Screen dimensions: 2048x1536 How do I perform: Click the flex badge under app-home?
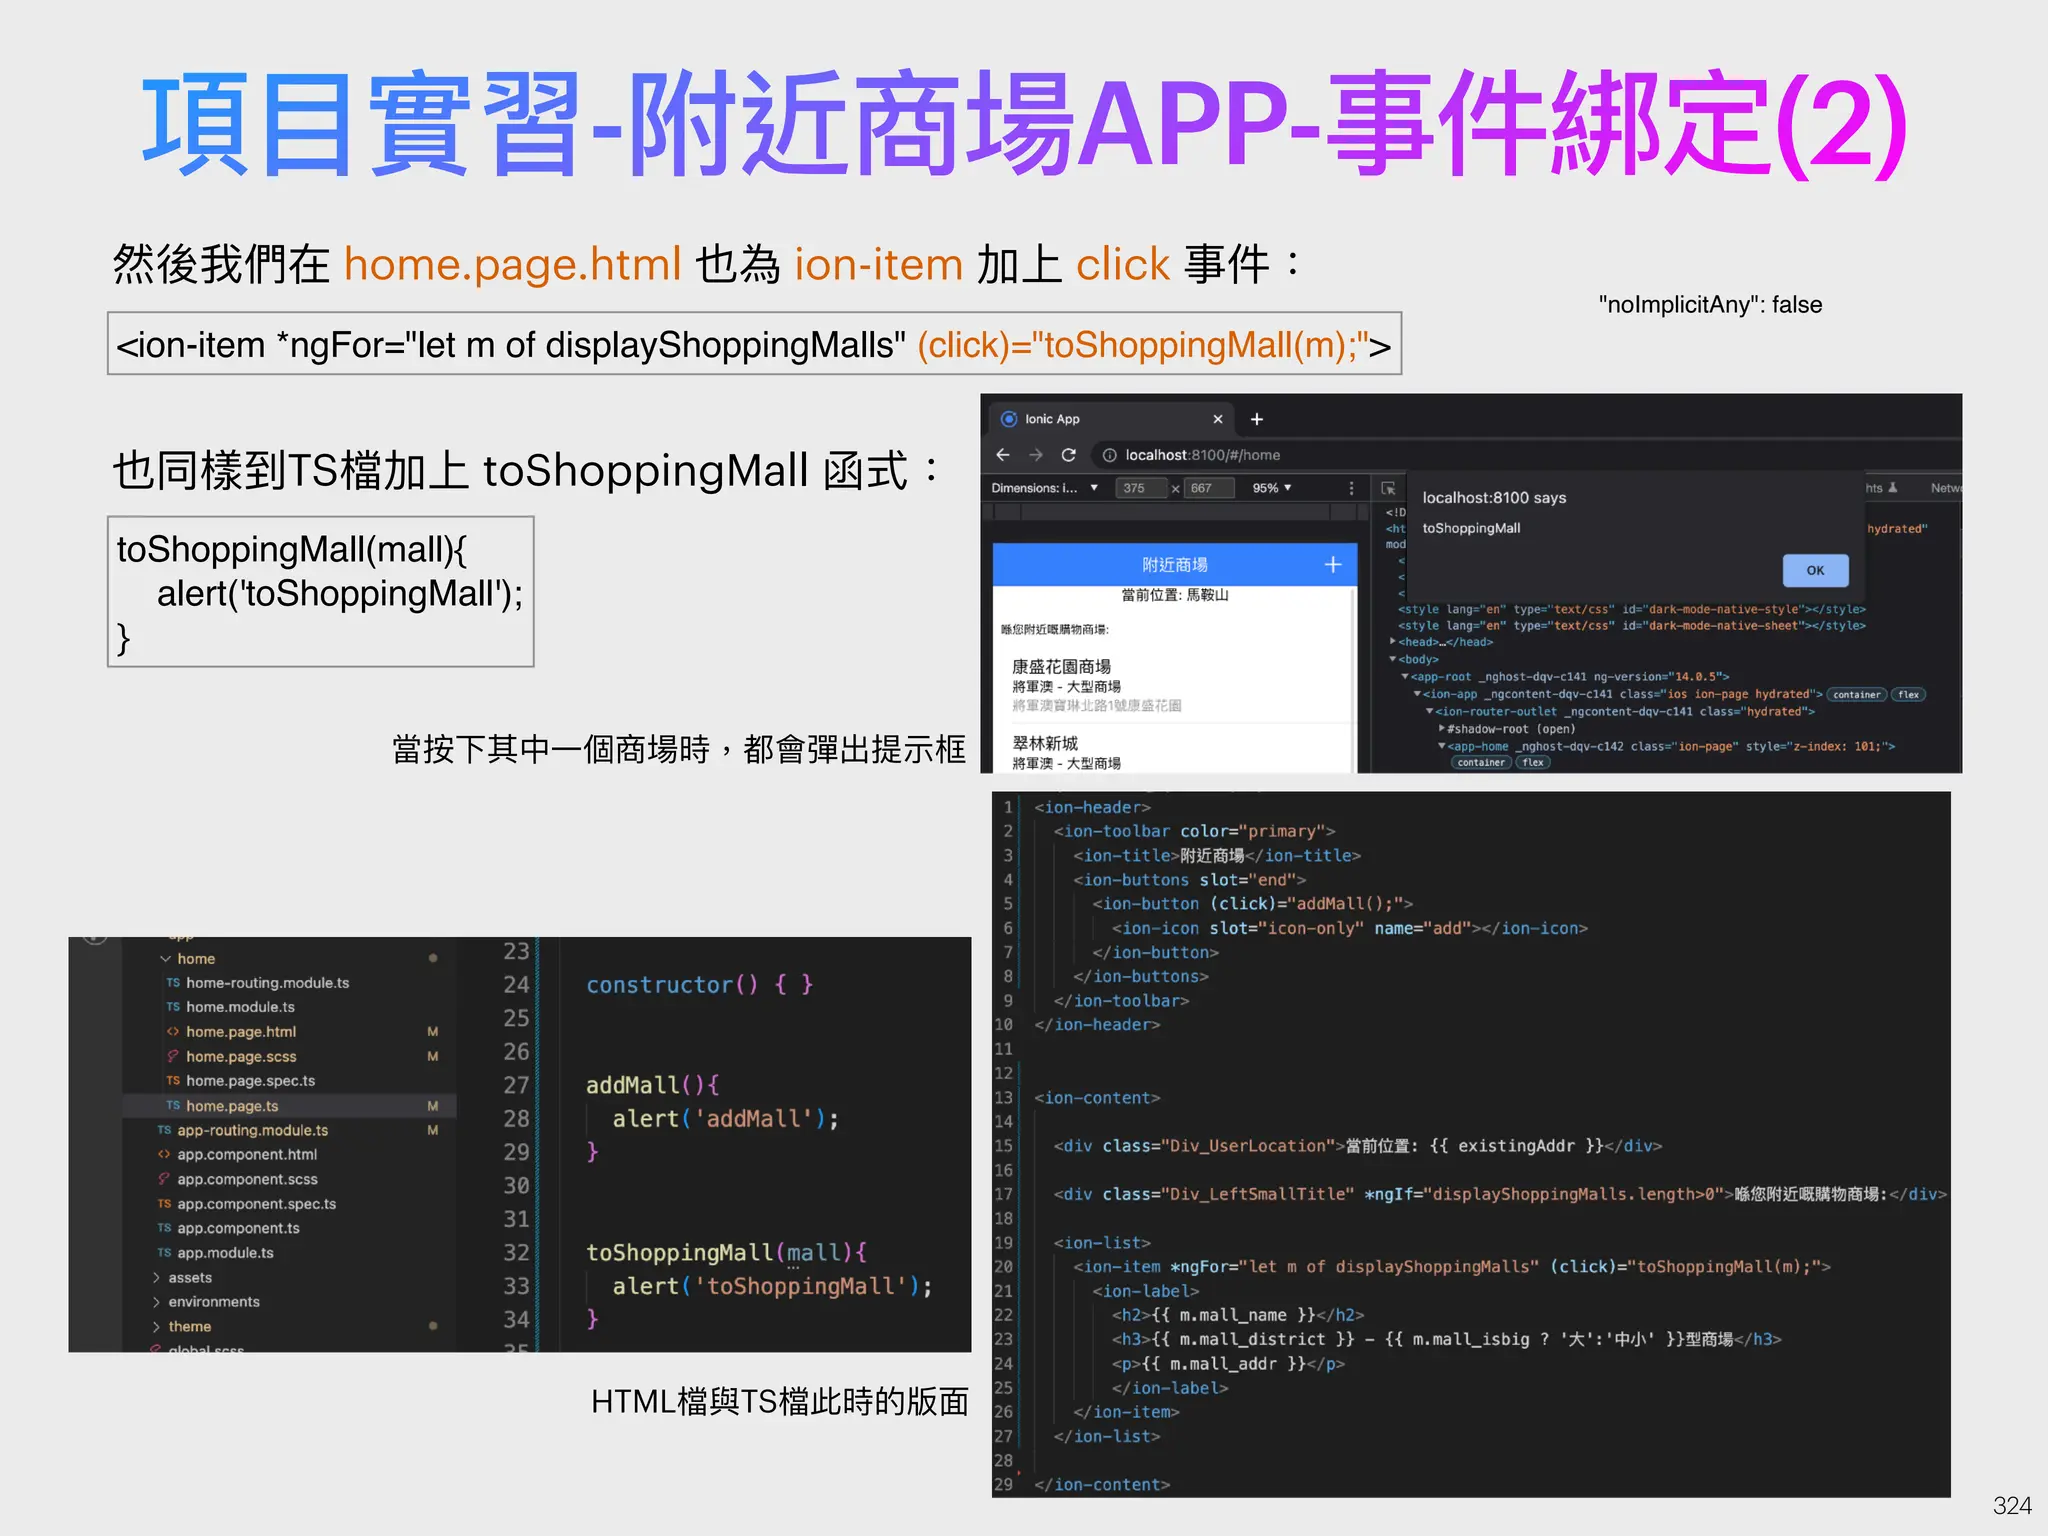point(1533,762)
